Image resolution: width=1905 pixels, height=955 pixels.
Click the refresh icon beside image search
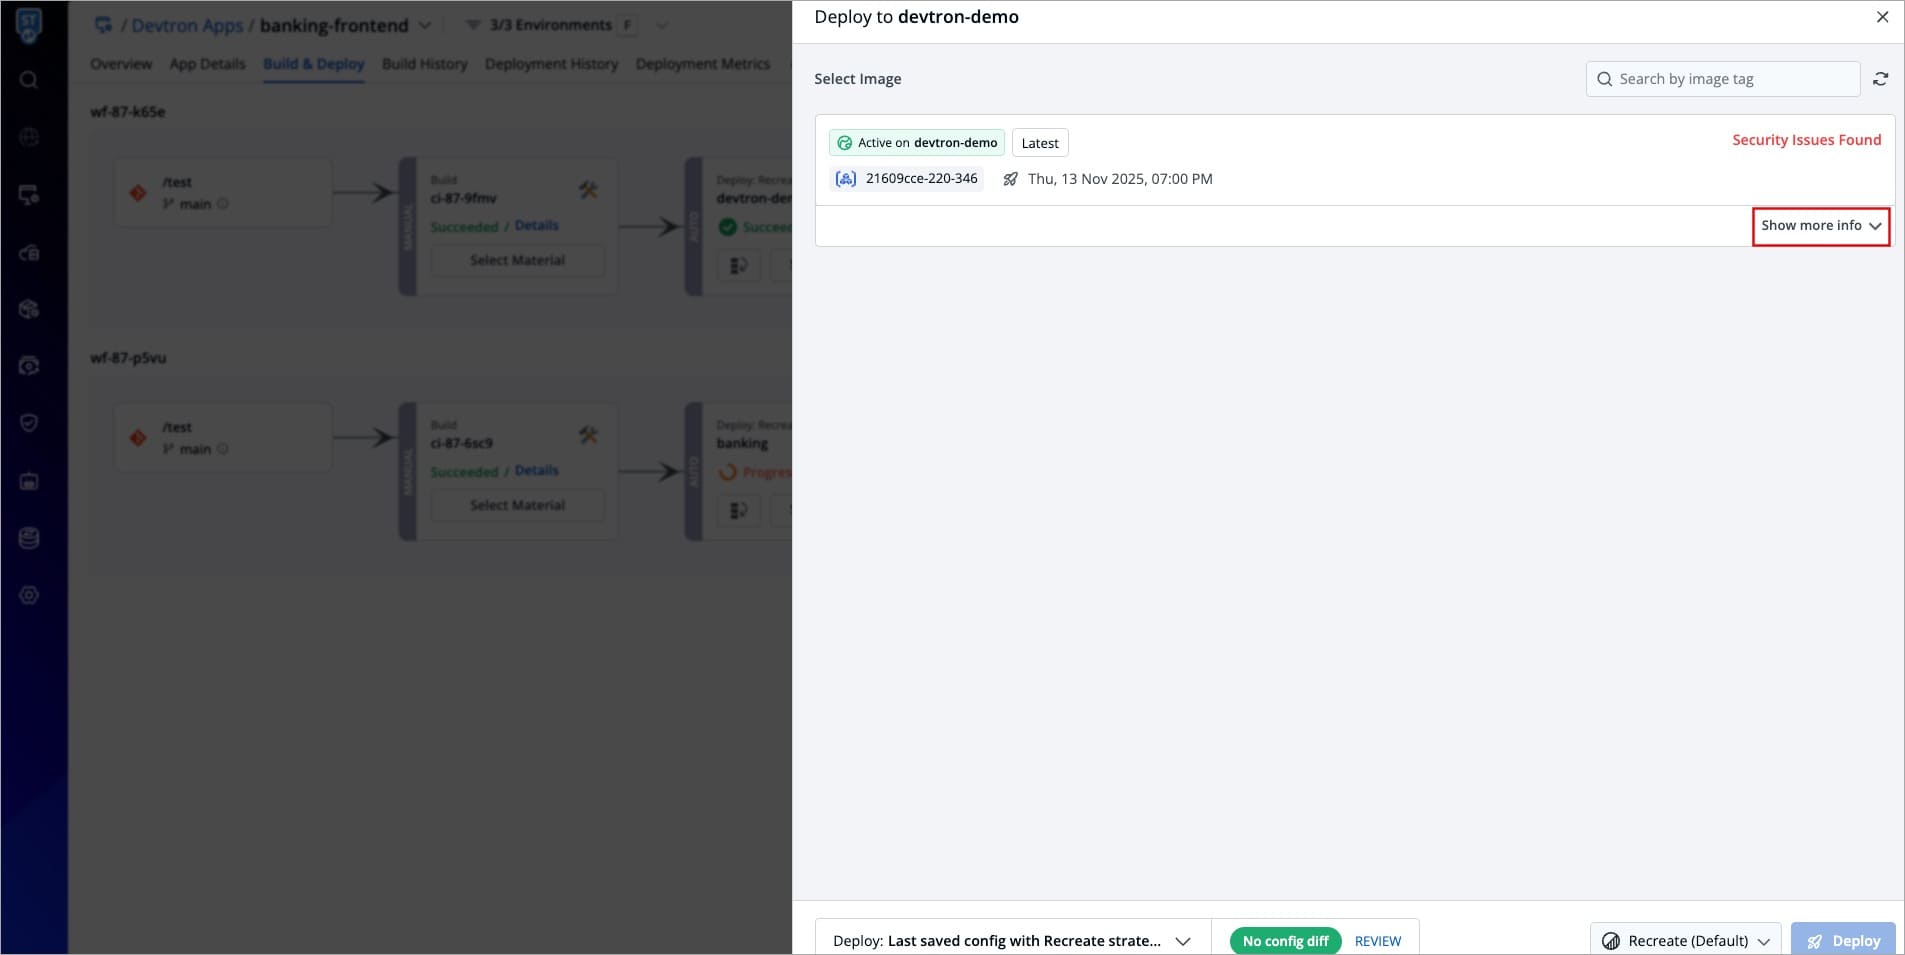(1880, 79)
